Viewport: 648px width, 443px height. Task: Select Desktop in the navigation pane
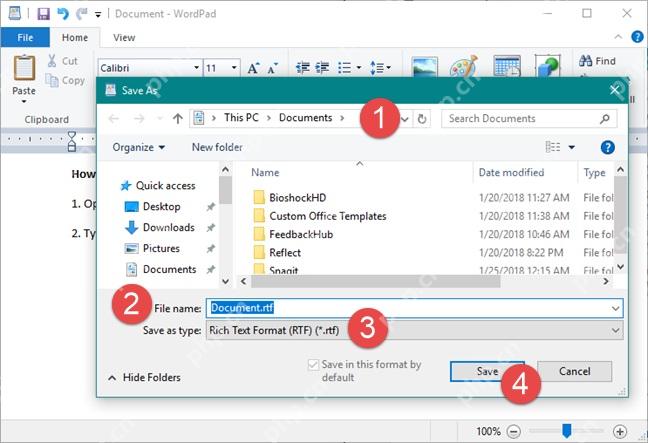click(152, 206)
